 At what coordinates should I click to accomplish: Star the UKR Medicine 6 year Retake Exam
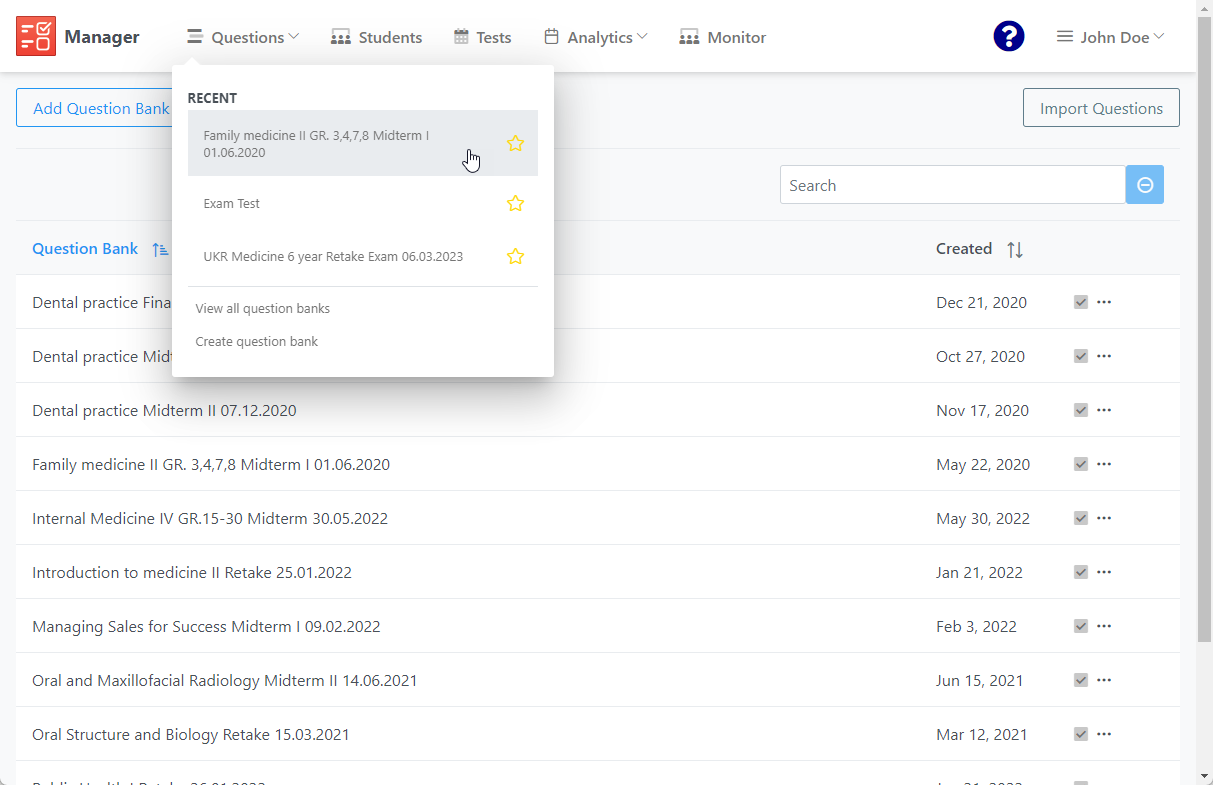tap(515, 256)
